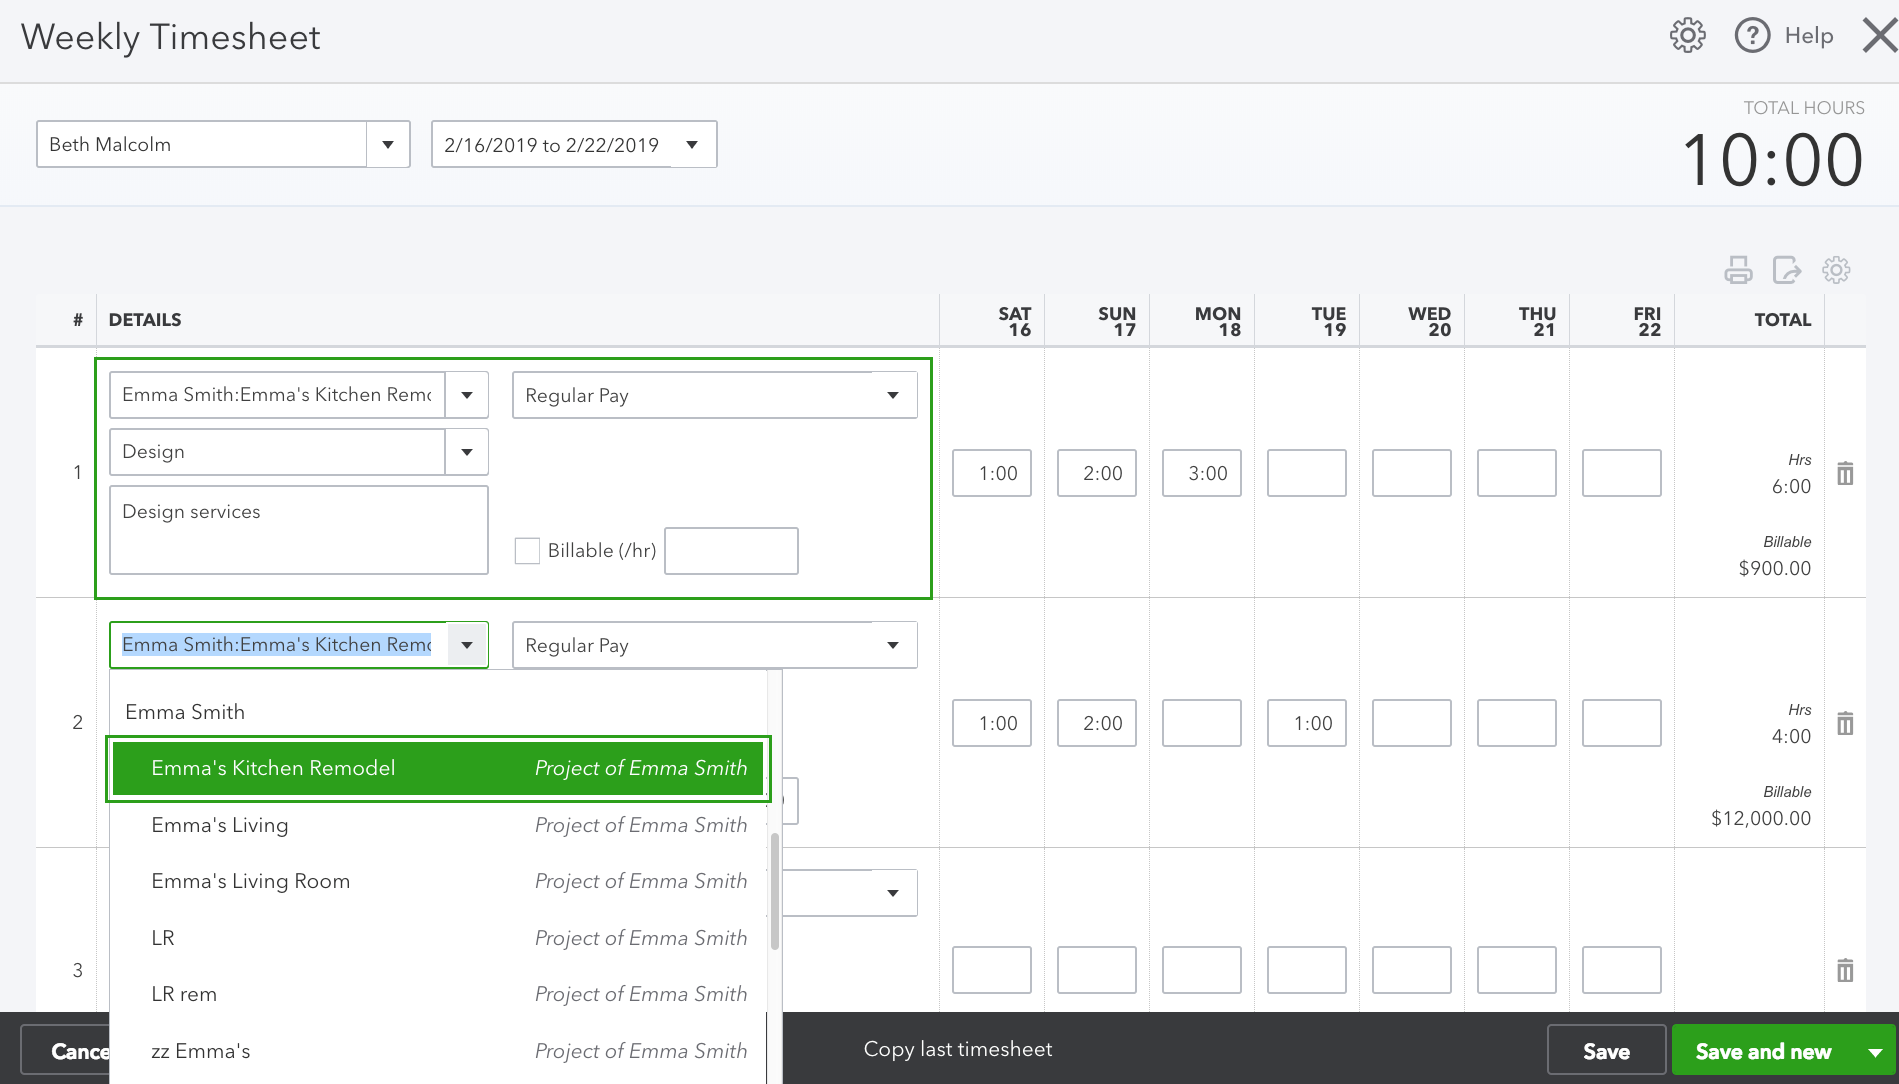The width and height of the screenshot is (1899, 1084).
Task: Click row 1 empty Tuesday hours field
Action: [1307, 473]
